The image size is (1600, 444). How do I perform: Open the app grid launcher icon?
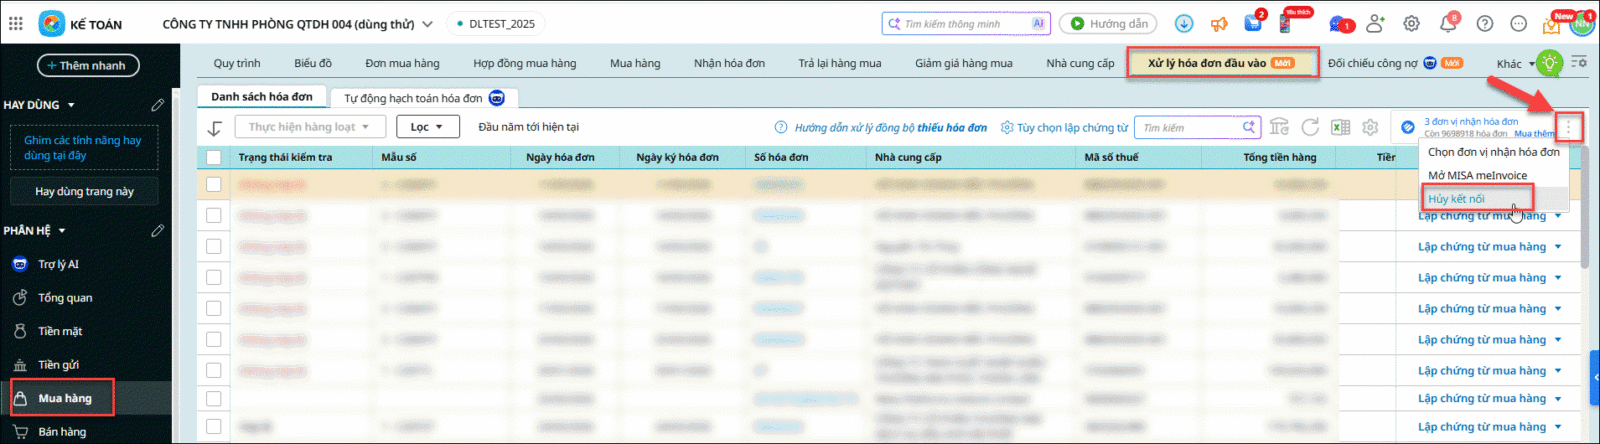16,24
